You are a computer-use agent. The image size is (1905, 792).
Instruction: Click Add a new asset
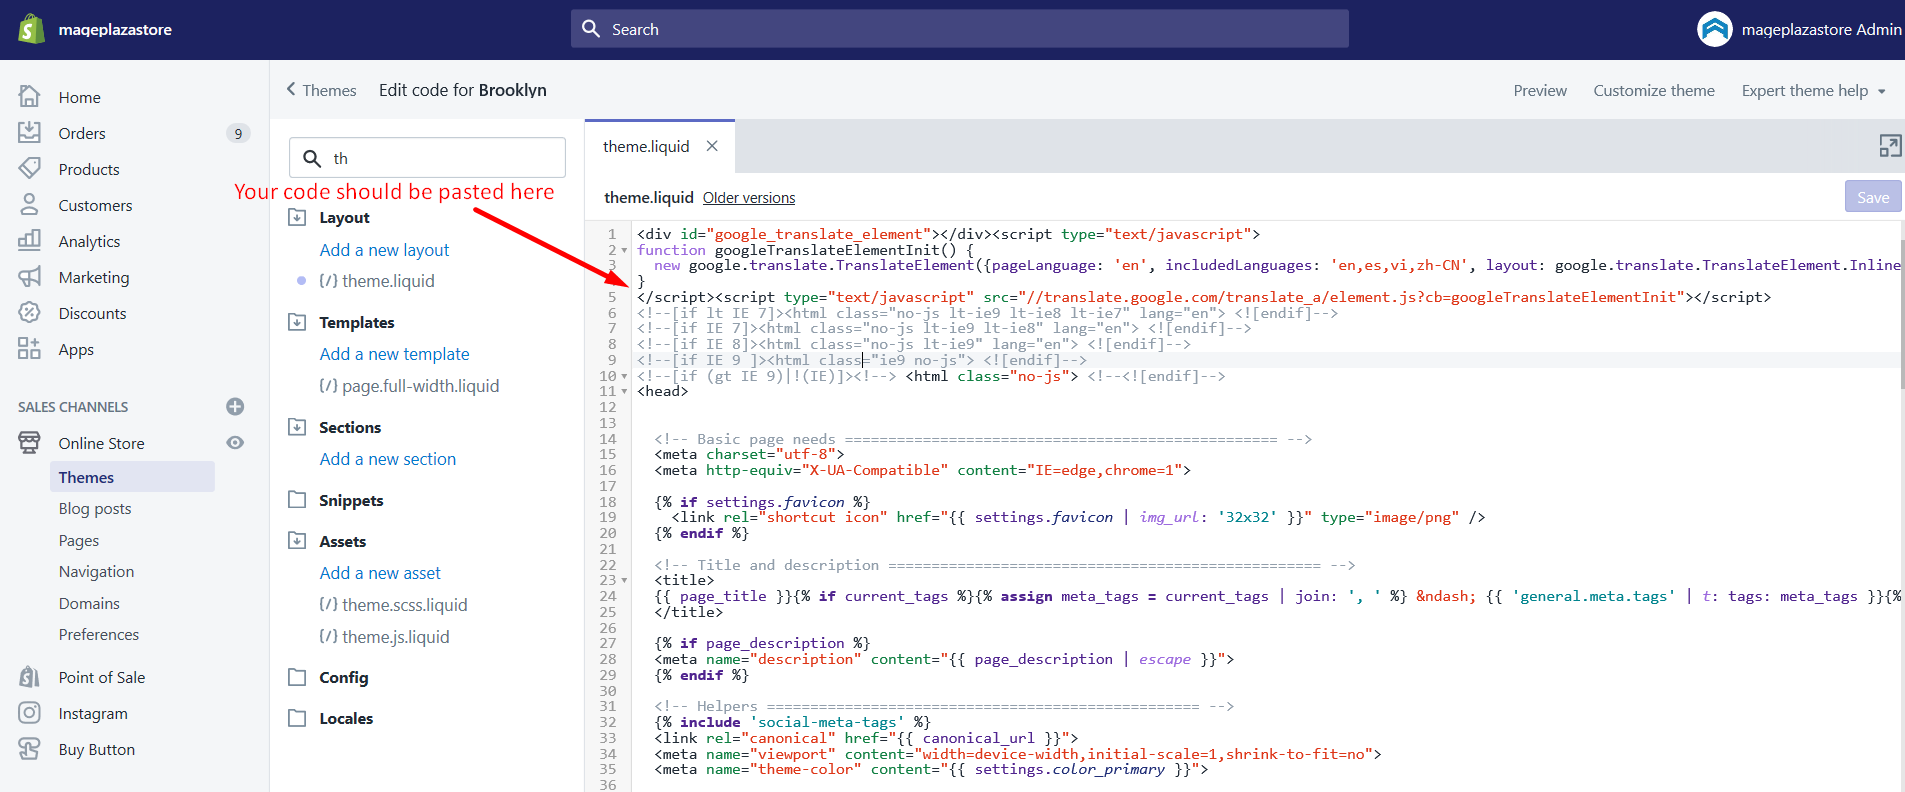(x=380, y=573)
